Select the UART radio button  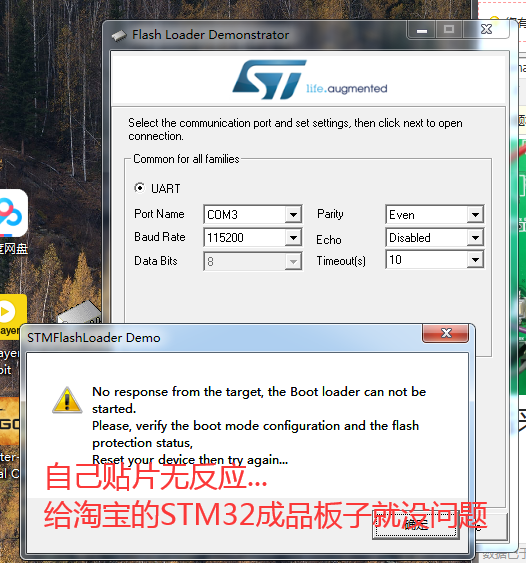(x=139, y=188)
